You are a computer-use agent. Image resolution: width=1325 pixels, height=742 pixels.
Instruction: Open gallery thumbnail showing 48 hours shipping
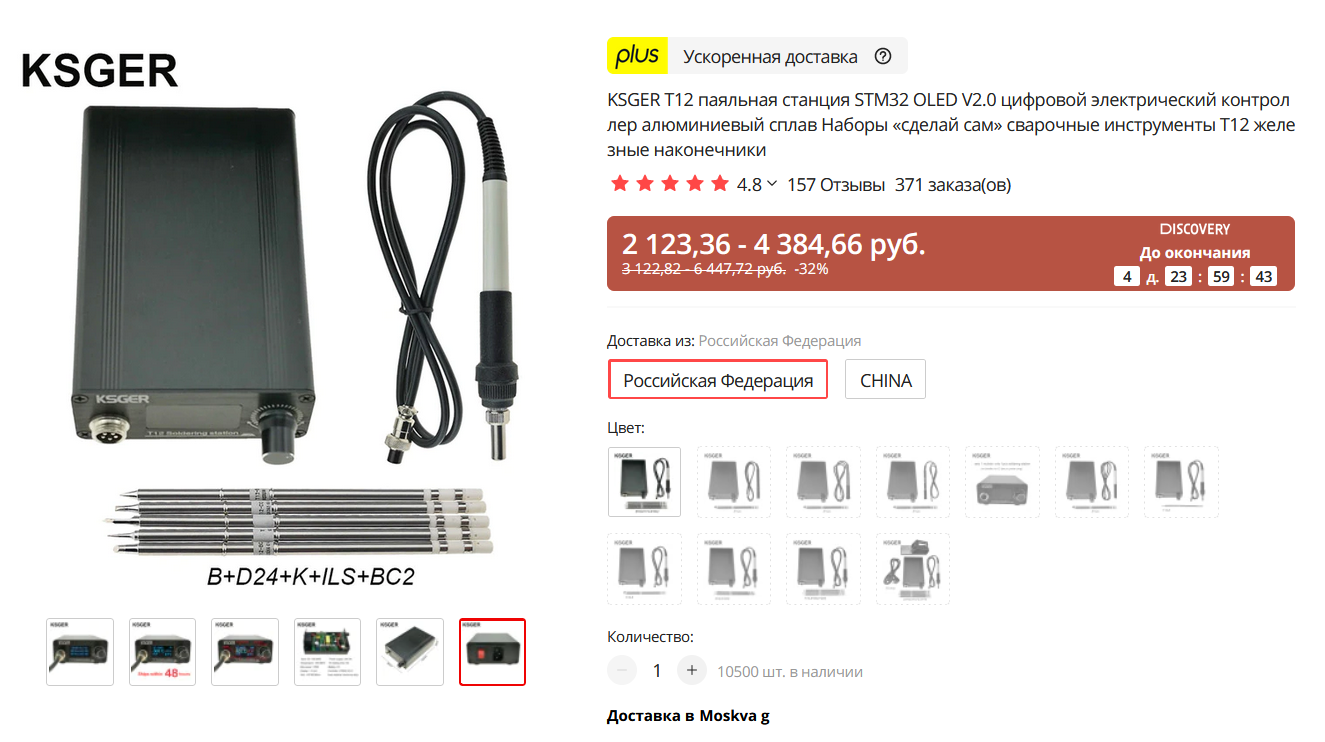162,652
